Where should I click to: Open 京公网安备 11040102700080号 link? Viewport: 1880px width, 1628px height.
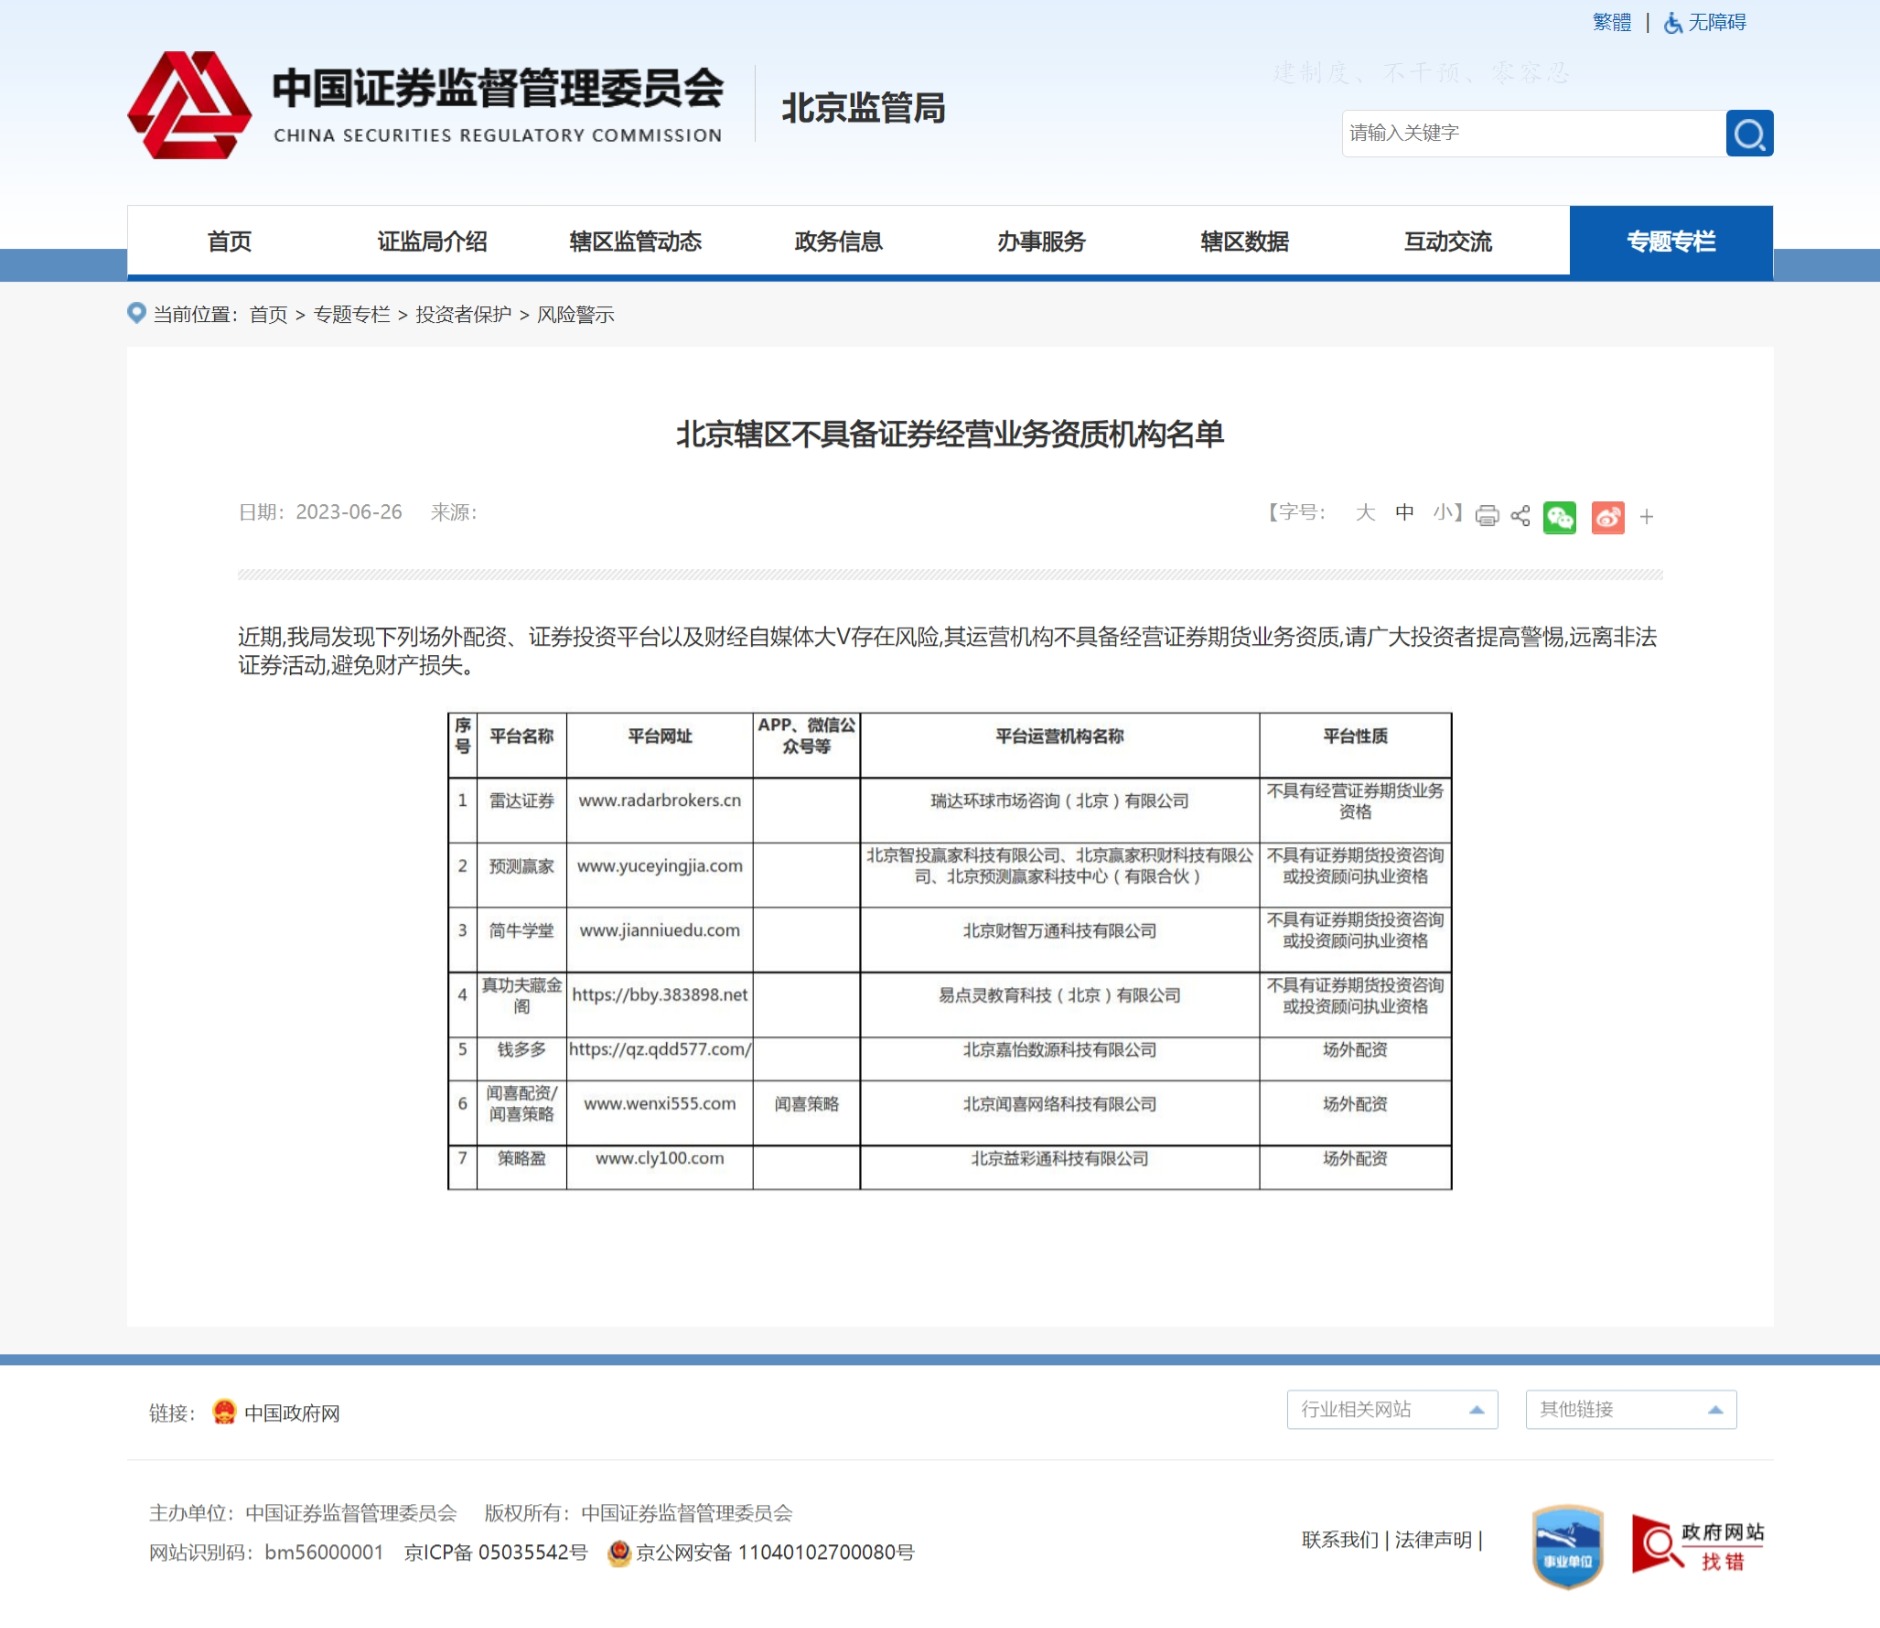(x=775, y=1552)
